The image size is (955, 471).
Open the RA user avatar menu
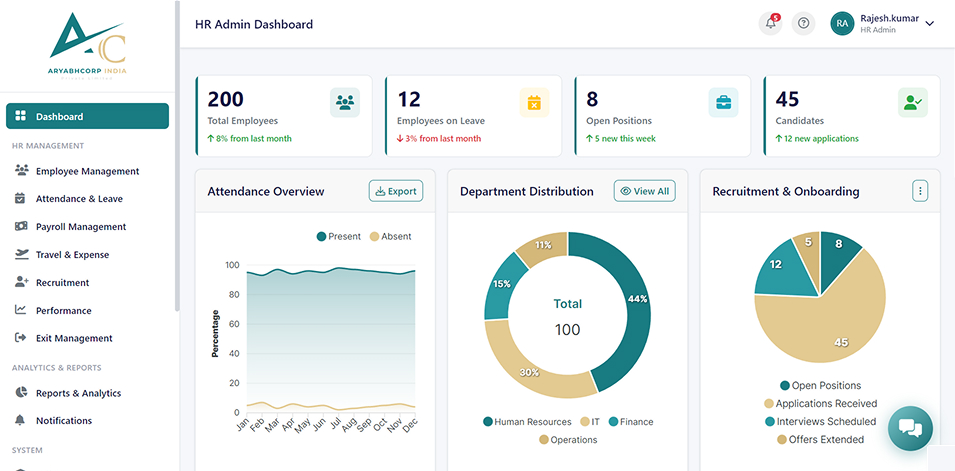tap(842, 24)
